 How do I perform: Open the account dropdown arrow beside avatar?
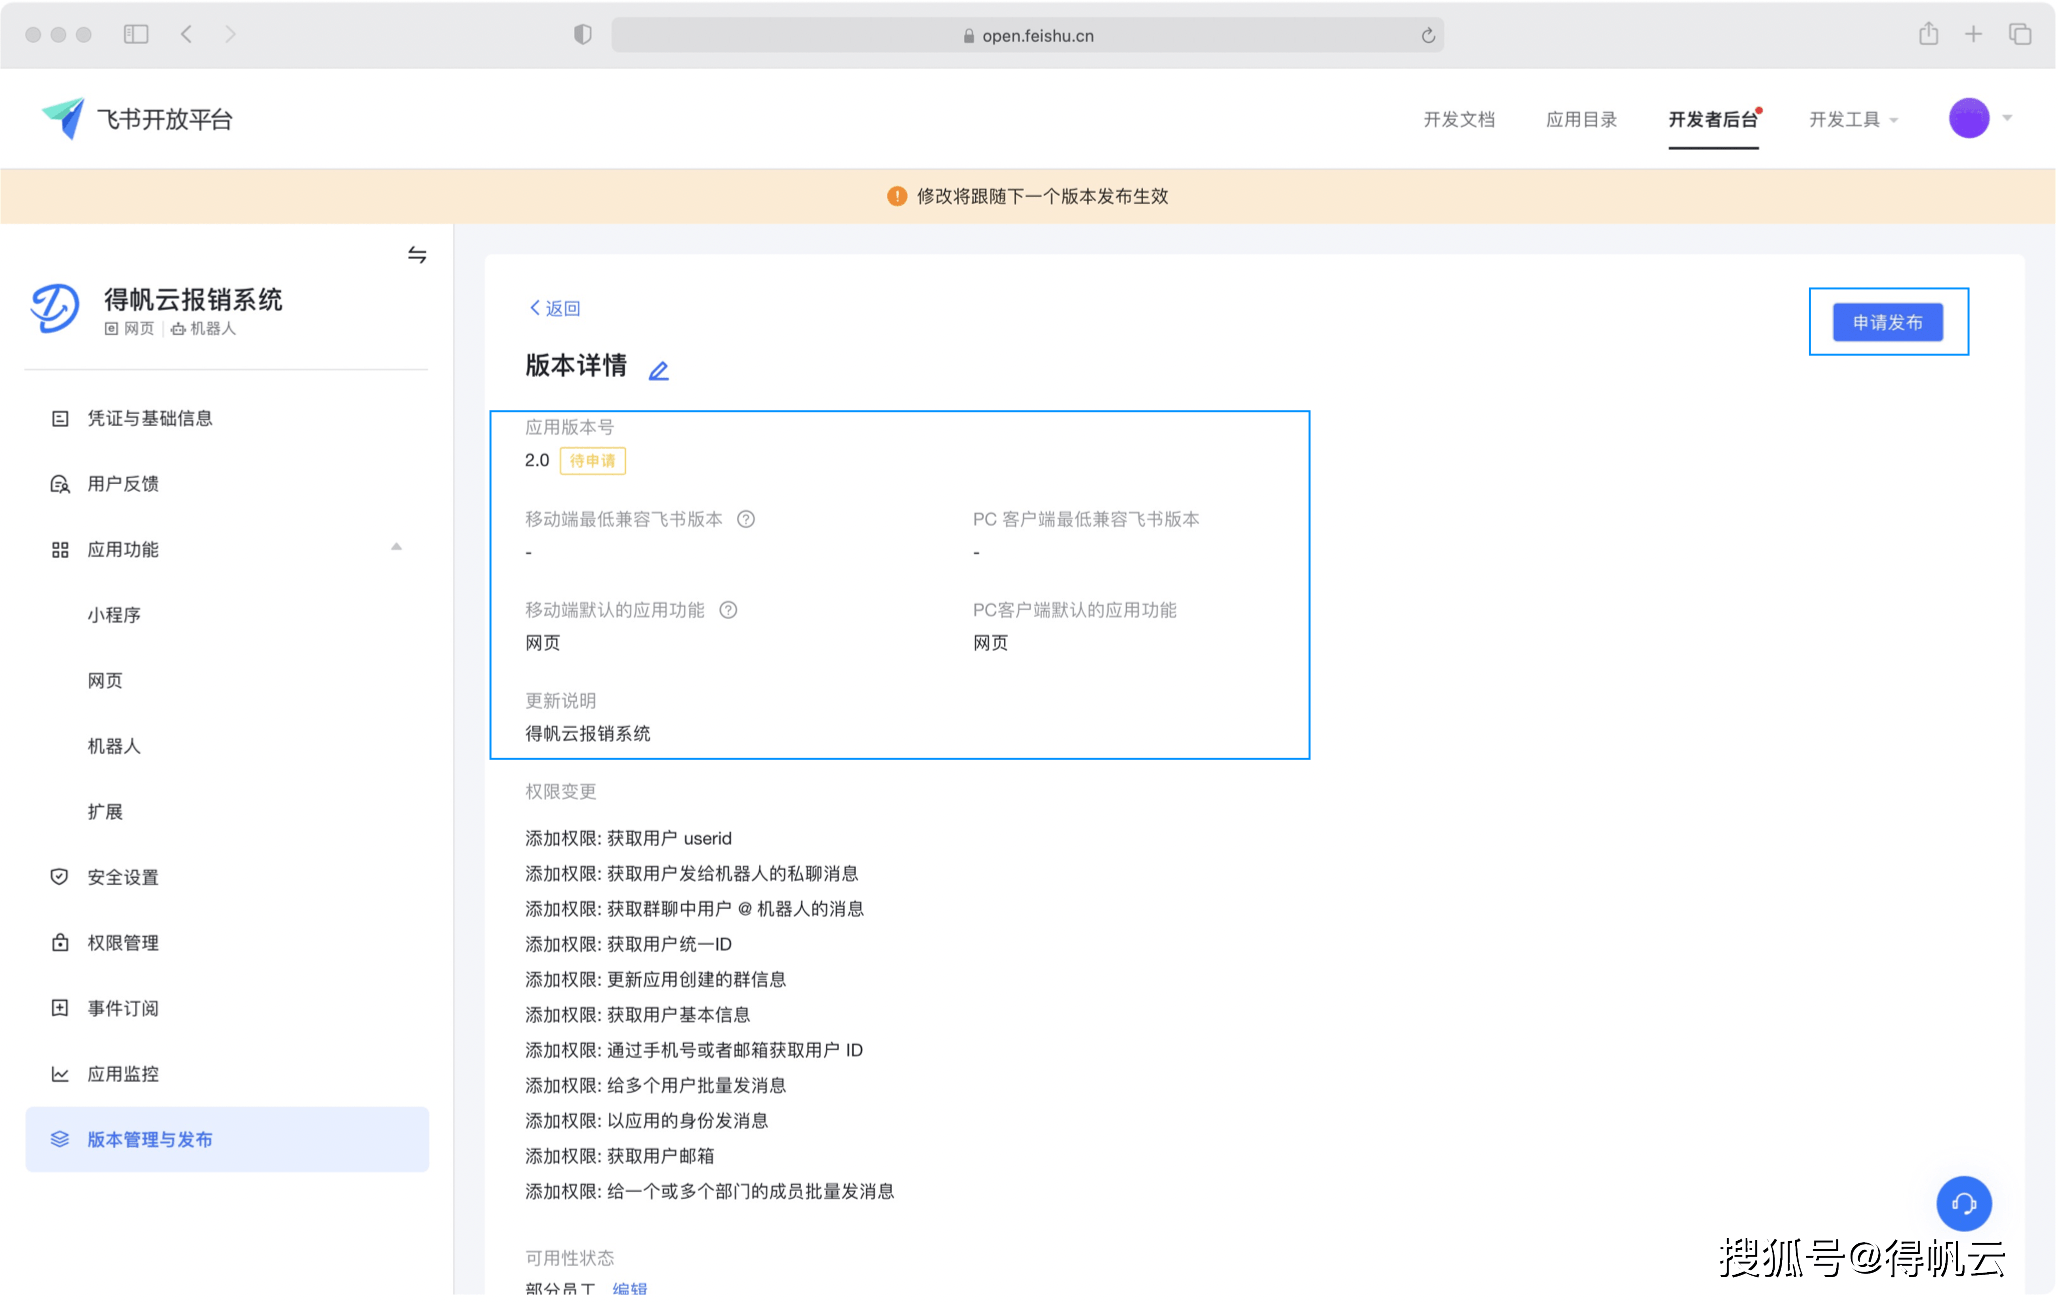click(2006, 118)
